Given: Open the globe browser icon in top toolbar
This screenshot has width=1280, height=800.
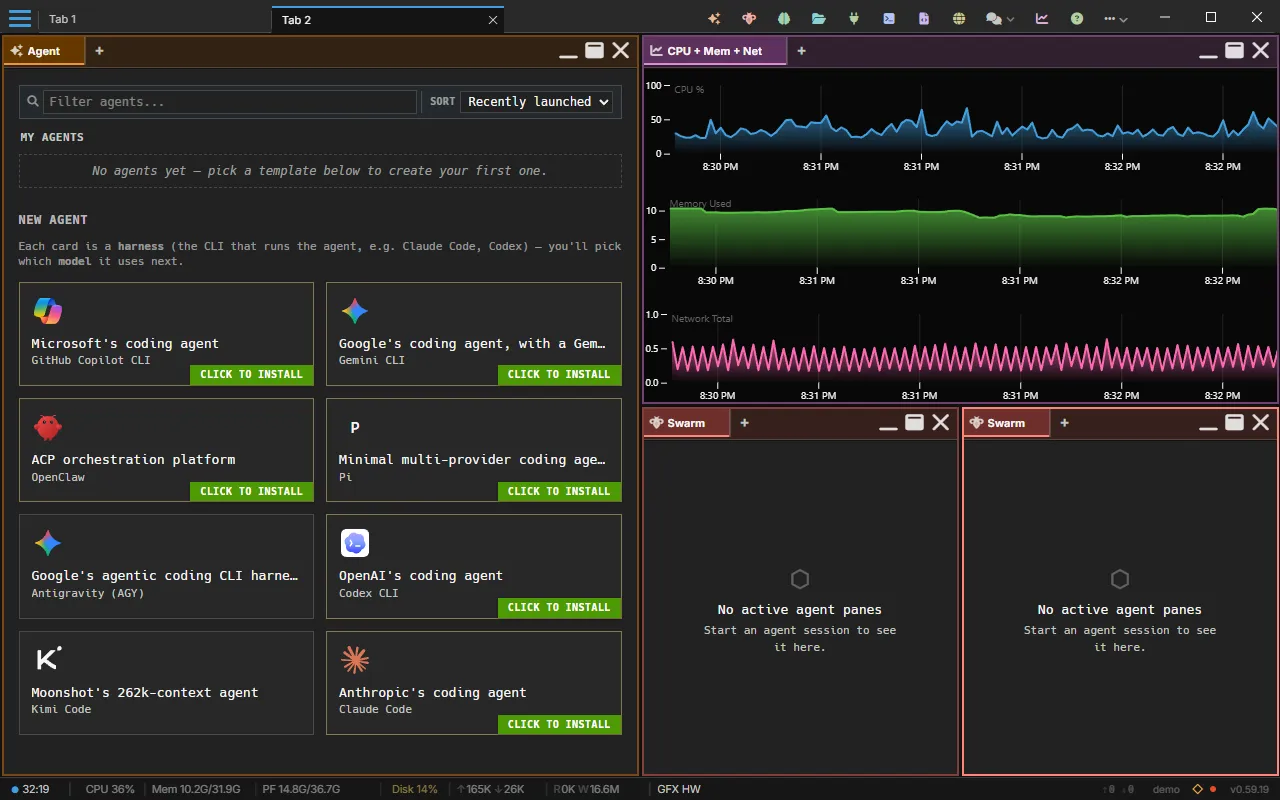Looking at the screenshot, I should point(959,18).
